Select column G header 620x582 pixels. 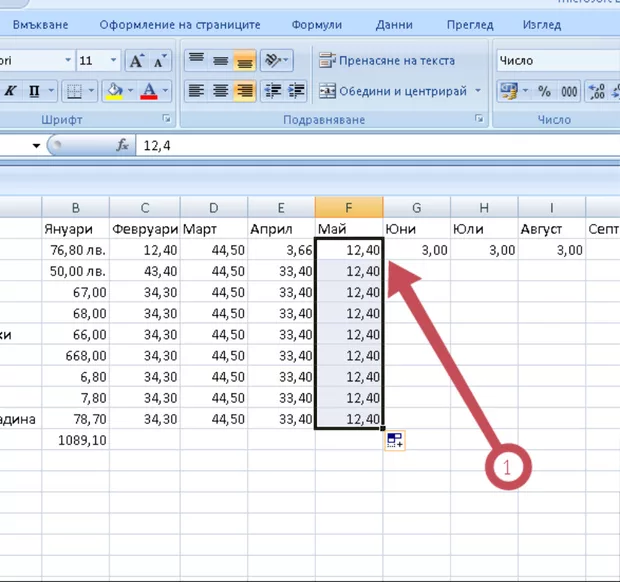[x=416, y=208]
